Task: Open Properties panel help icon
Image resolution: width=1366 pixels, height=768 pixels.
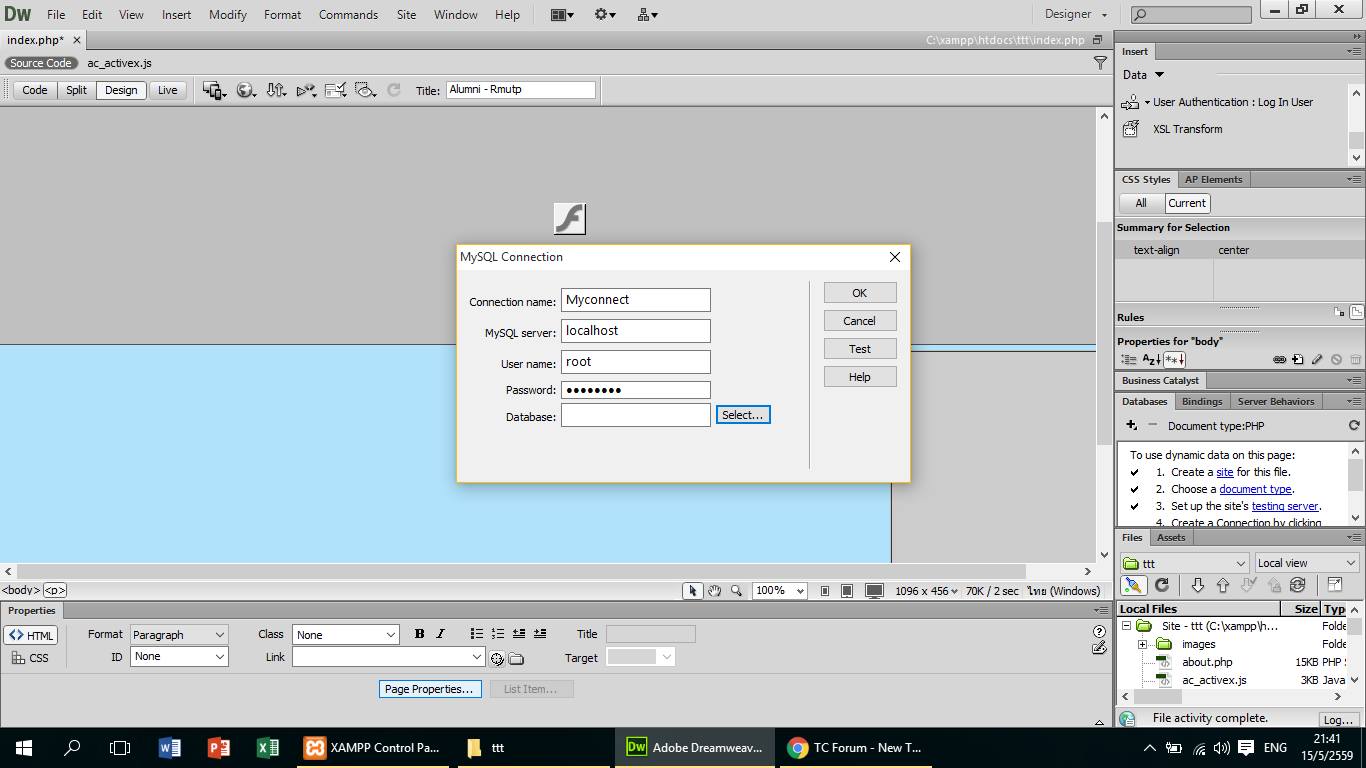Action: (x=1099, y=631)
